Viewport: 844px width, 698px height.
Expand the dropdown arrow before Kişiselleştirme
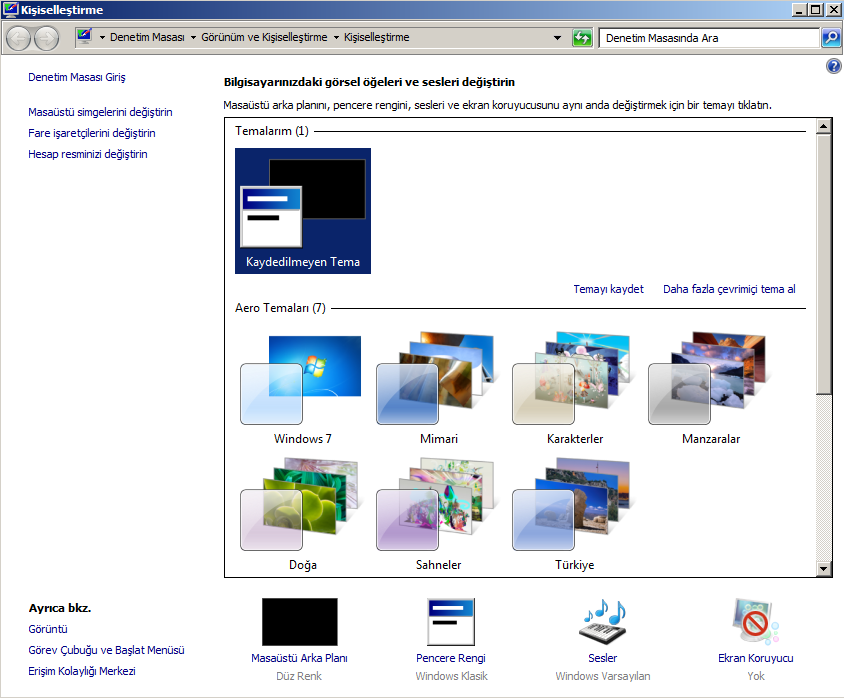(336, 38)
